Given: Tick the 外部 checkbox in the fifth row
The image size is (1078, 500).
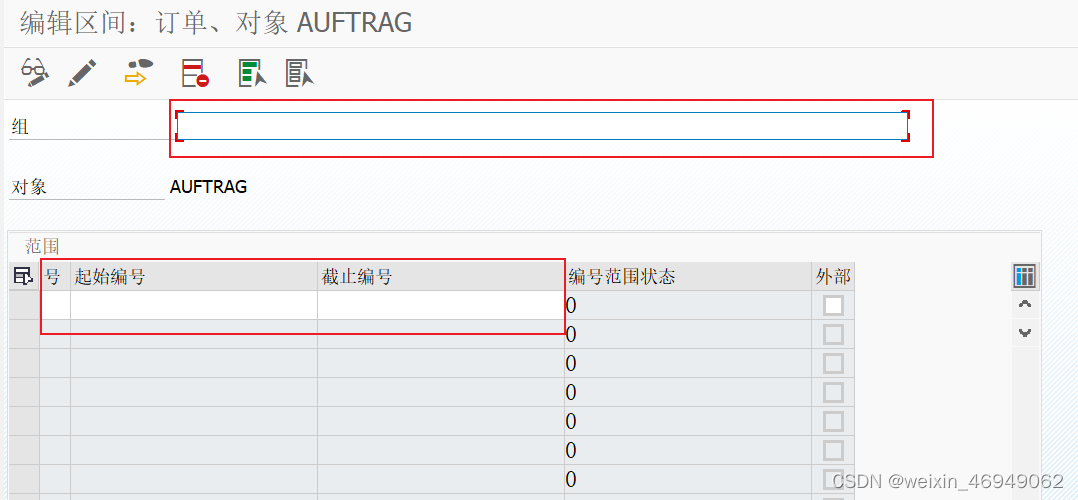Looking at the screenshot, I should [x=833, y=421].
